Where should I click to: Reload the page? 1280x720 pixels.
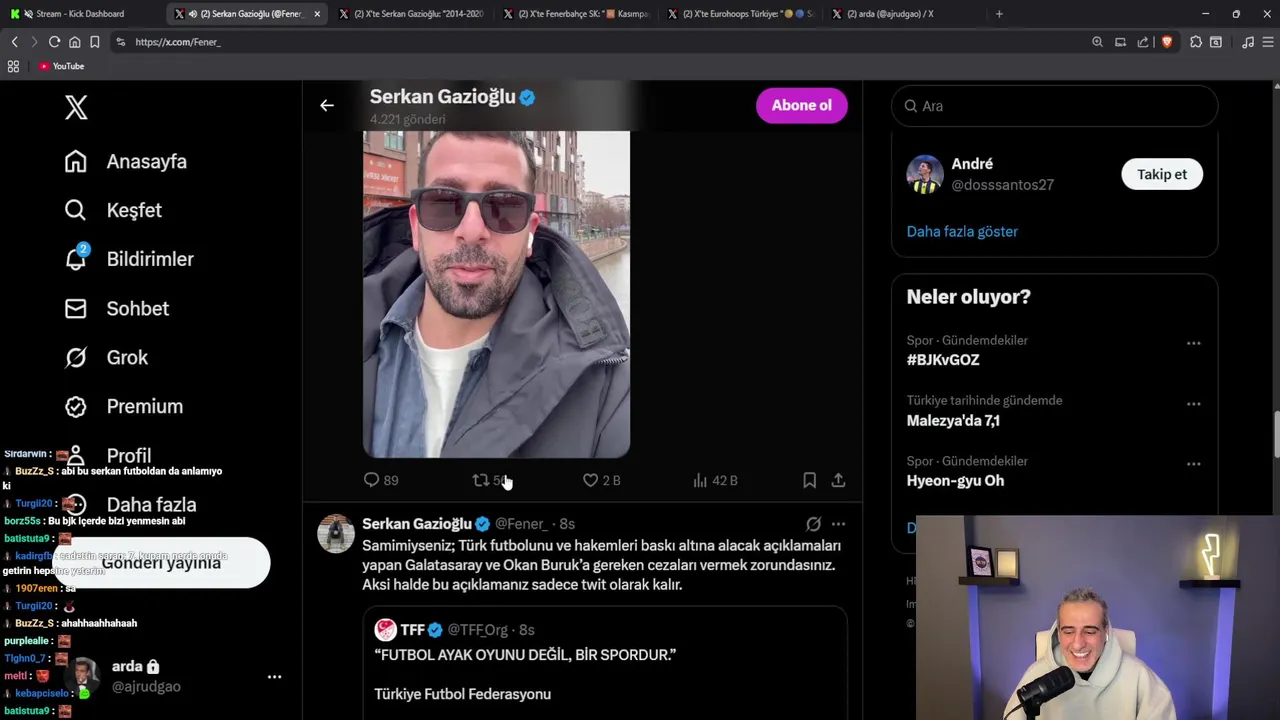click(x=54, y=42)
